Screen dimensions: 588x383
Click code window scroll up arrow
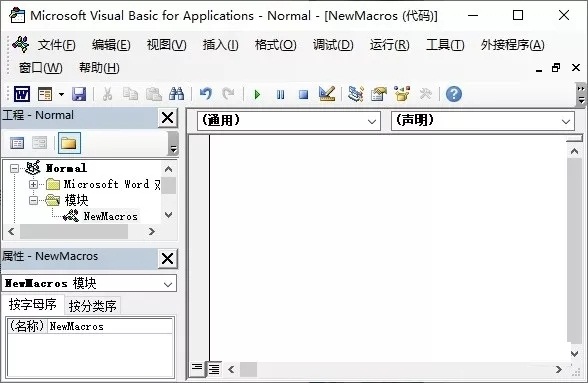pos(574,151)
